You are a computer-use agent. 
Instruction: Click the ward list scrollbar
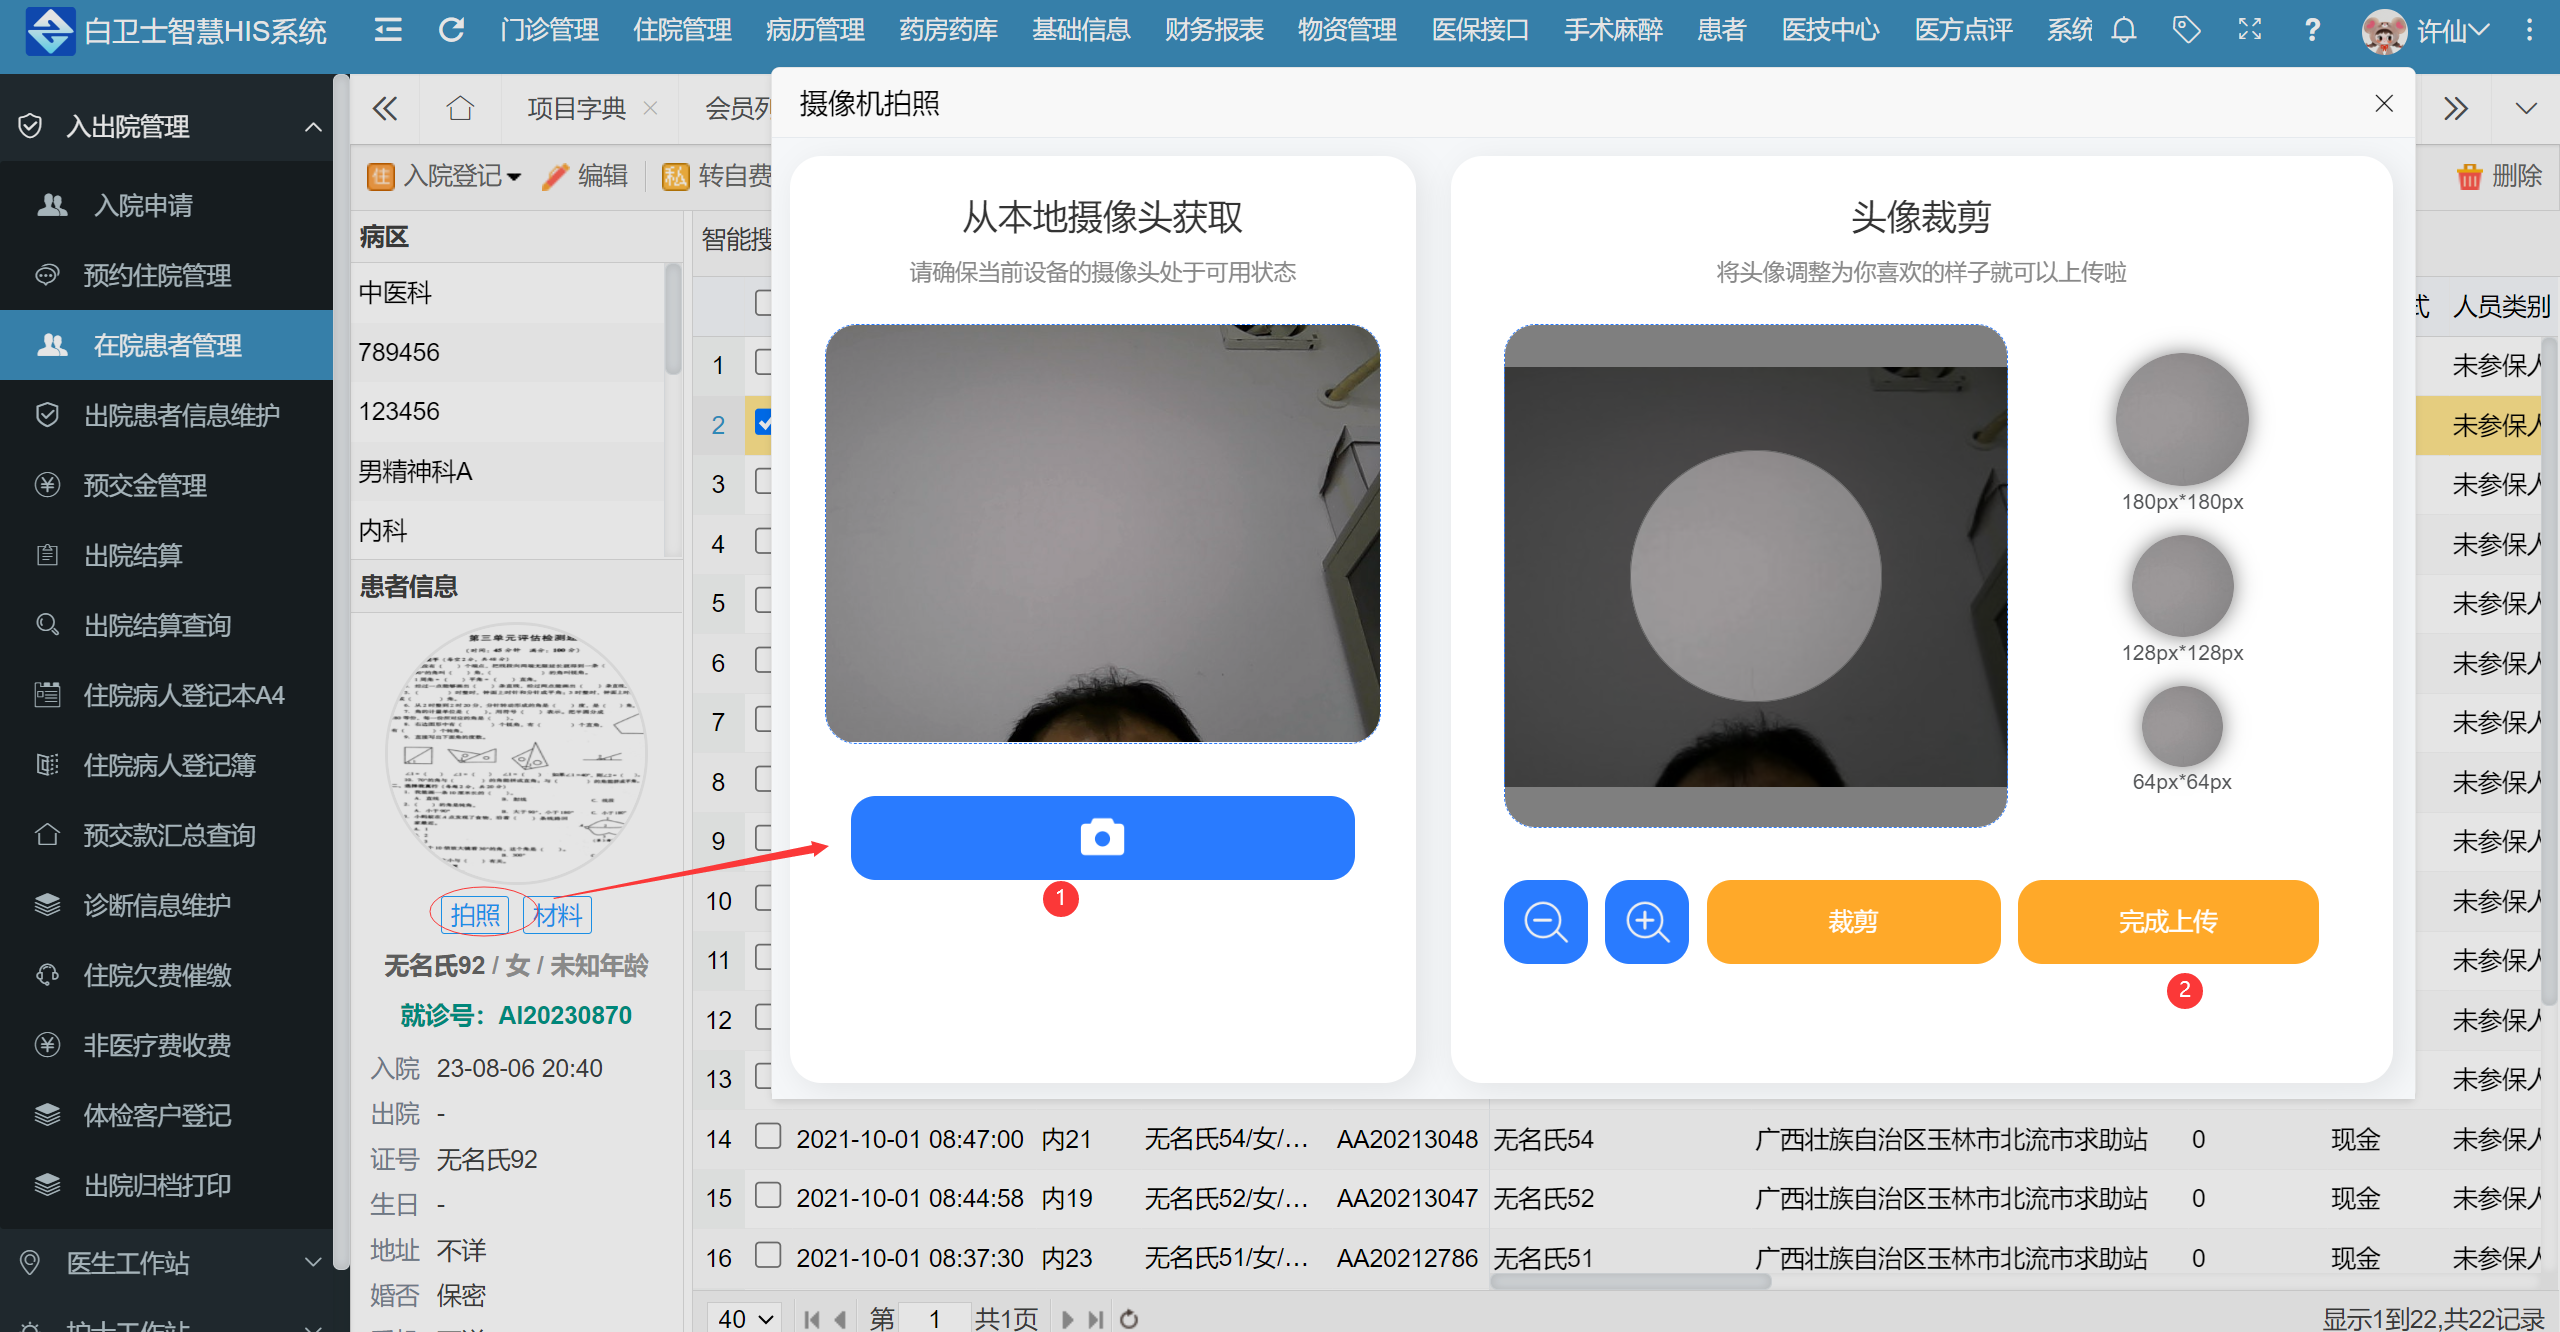pyautogui.click(x=673, y=320)
